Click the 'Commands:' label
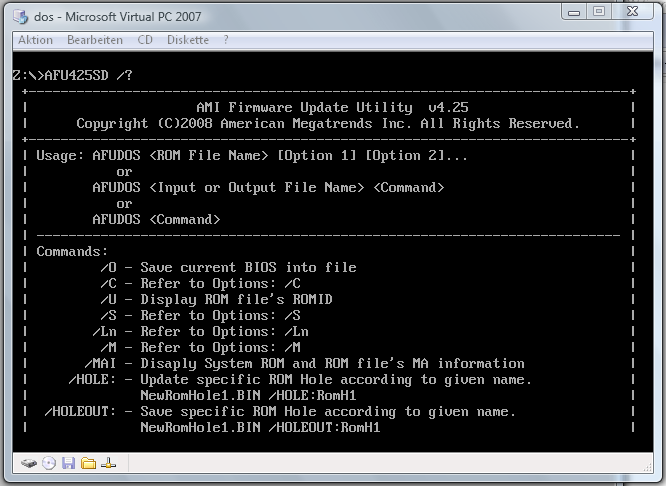The width and height of the screenshot is (666, 486). pyautogui.click(x=72, y=251)
